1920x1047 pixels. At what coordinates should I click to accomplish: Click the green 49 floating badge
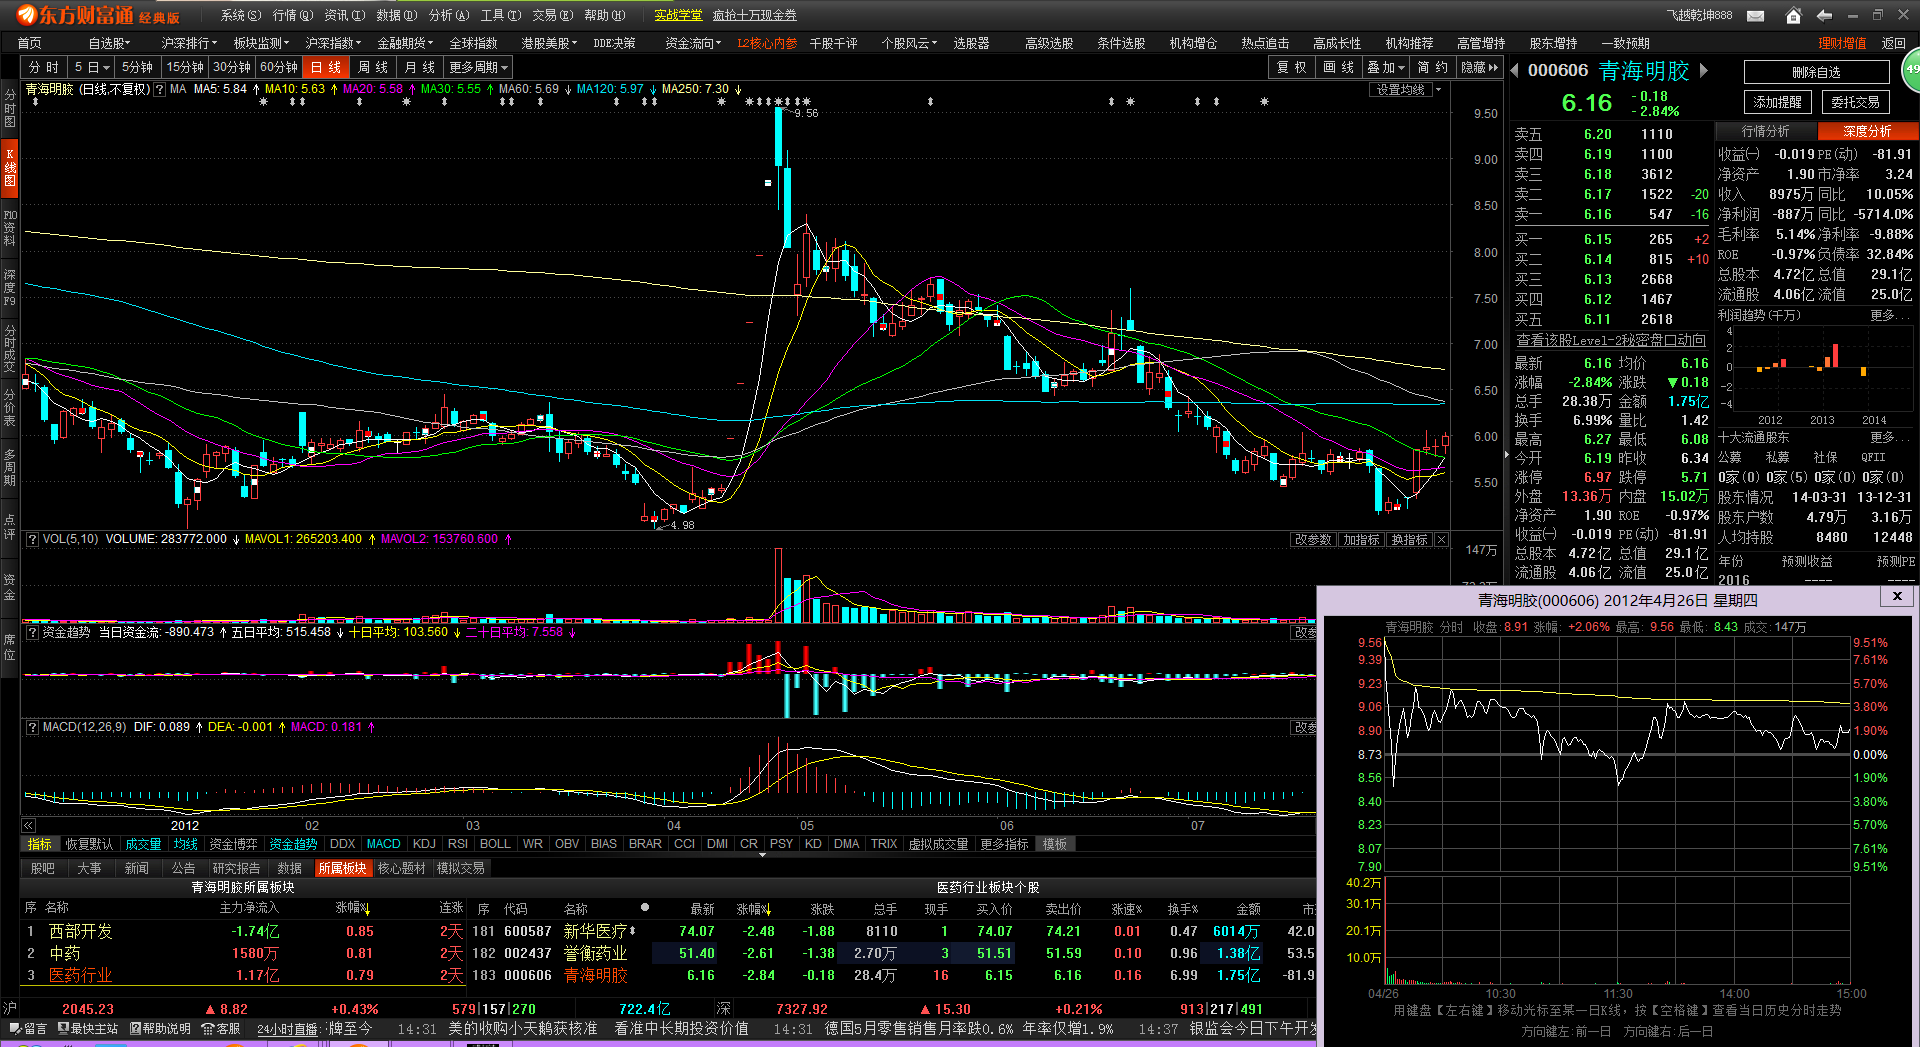1911,70
